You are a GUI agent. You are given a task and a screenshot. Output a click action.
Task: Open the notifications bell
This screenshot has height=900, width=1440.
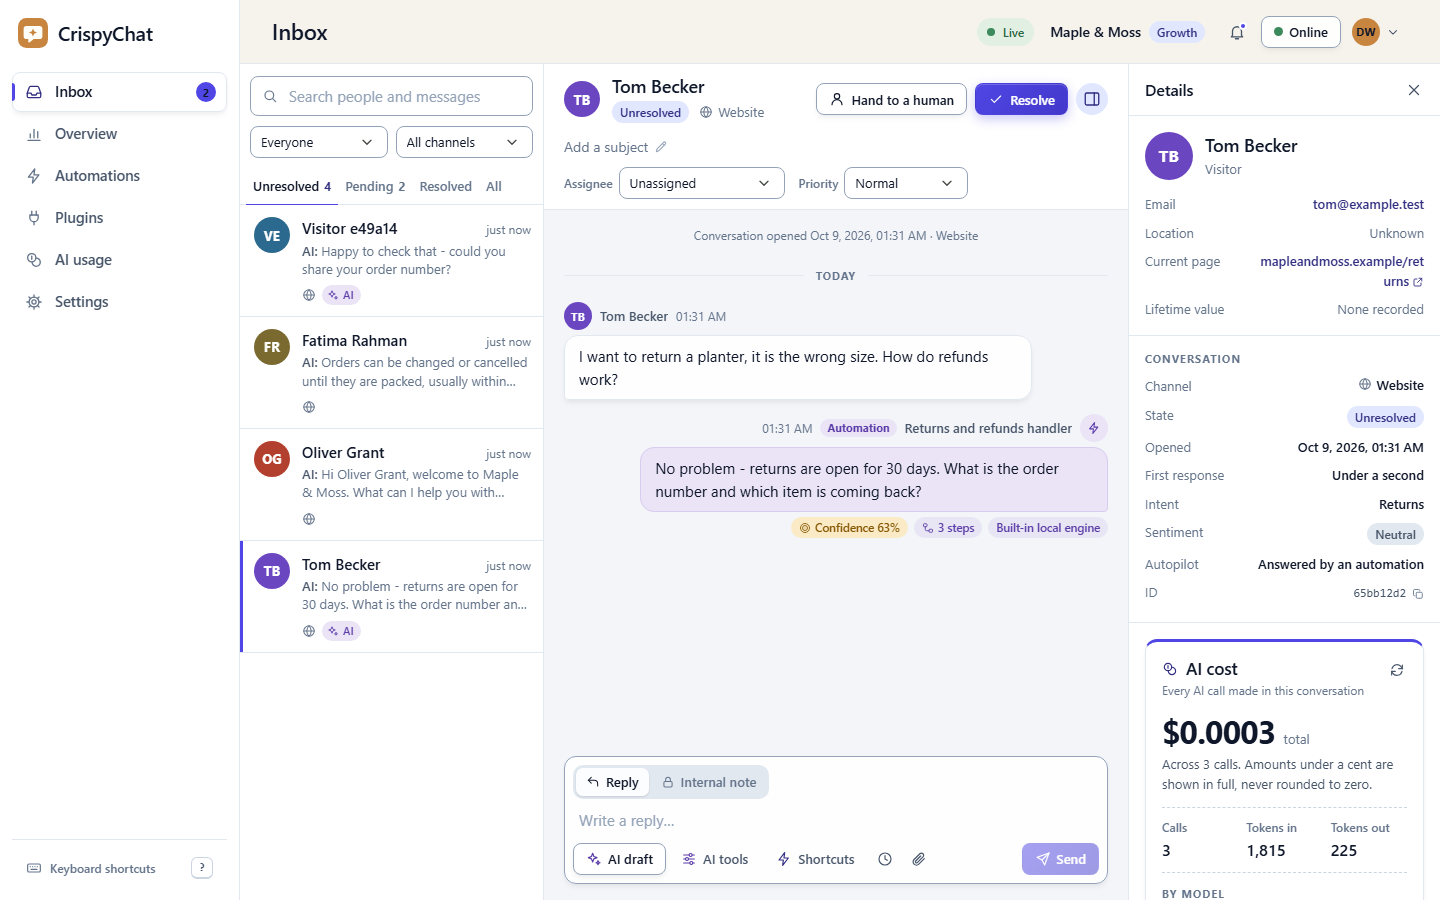[1237, 32]
